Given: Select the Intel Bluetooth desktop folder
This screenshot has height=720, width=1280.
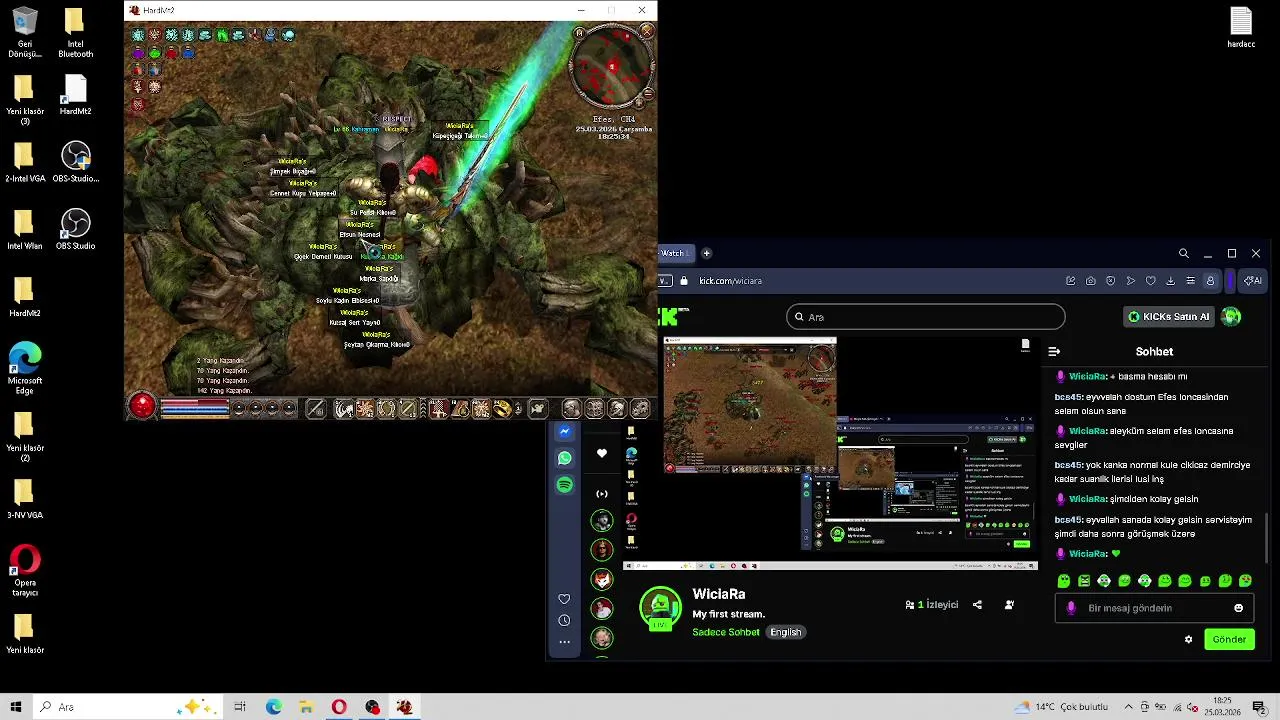Looking at the screenshot, I should 76,33.
